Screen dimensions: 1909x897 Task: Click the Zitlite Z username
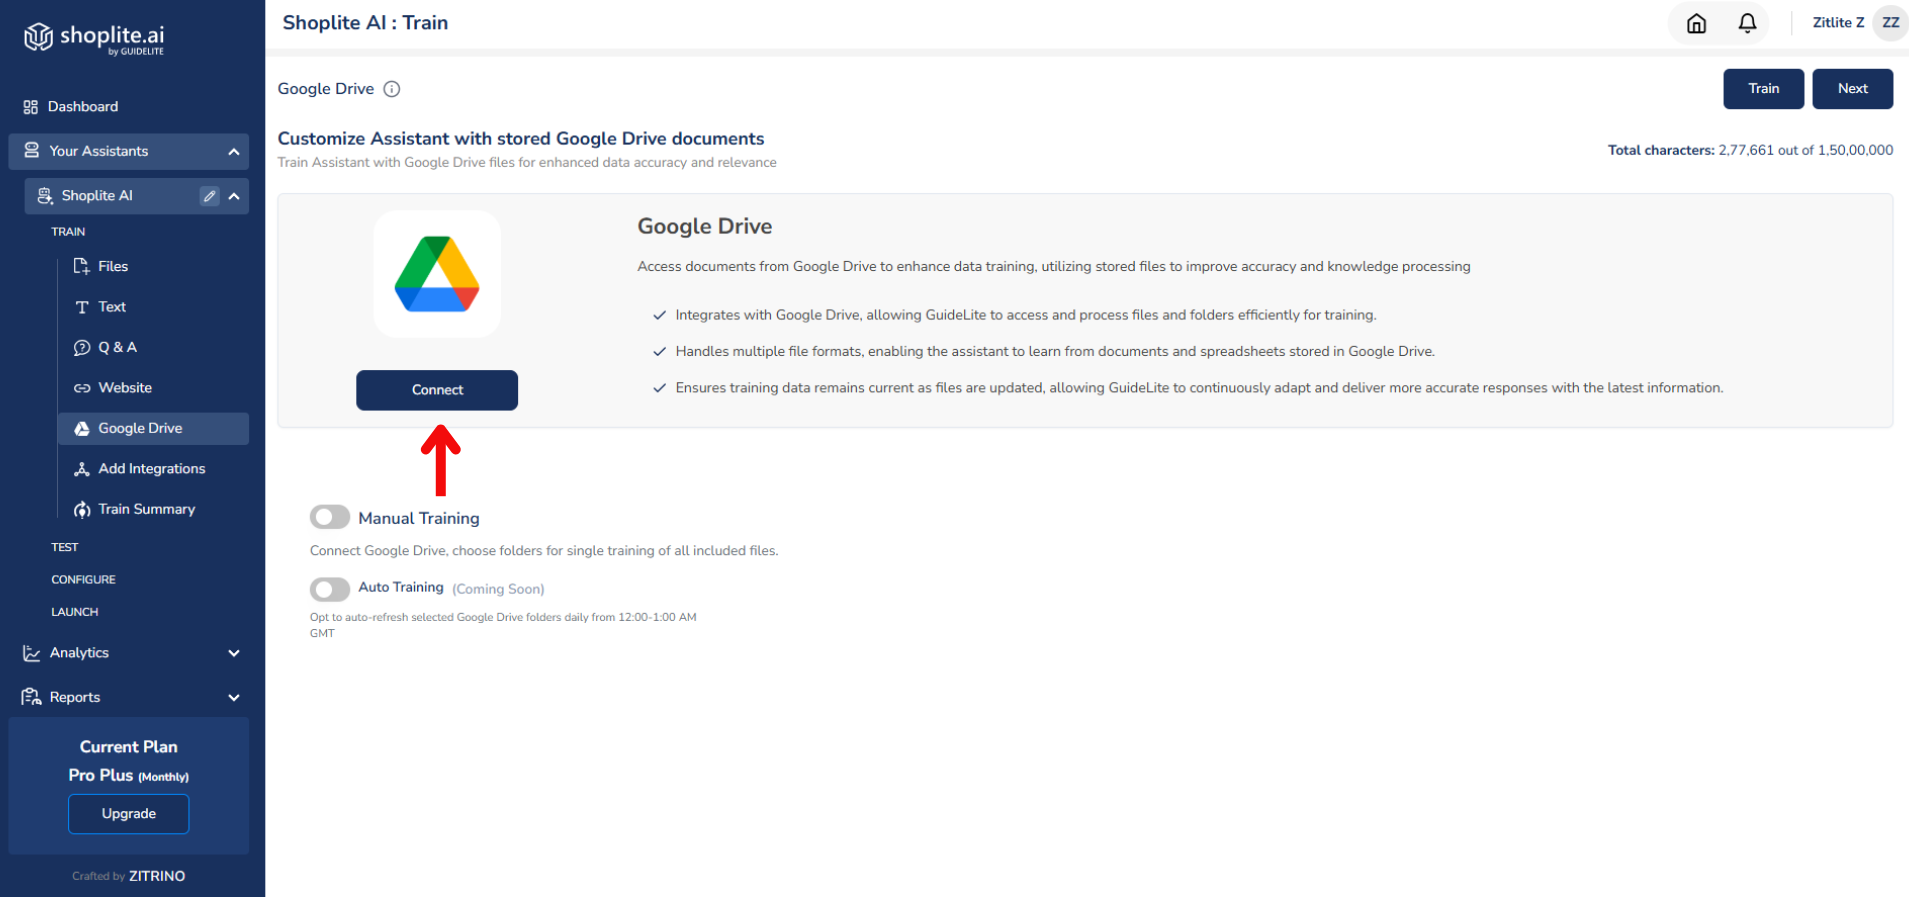(1838, 23)
